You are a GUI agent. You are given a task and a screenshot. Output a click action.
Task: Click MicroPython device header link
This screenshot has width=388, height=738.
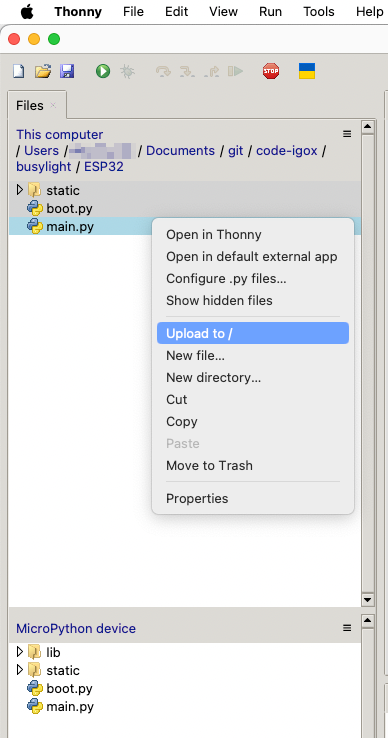pos(76,628)
